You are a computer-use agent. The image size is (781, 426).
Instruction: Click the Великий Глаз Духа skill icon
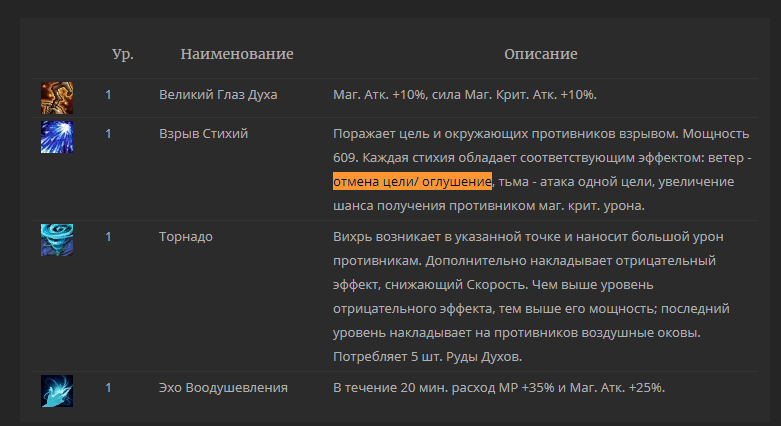pos(57,97)
